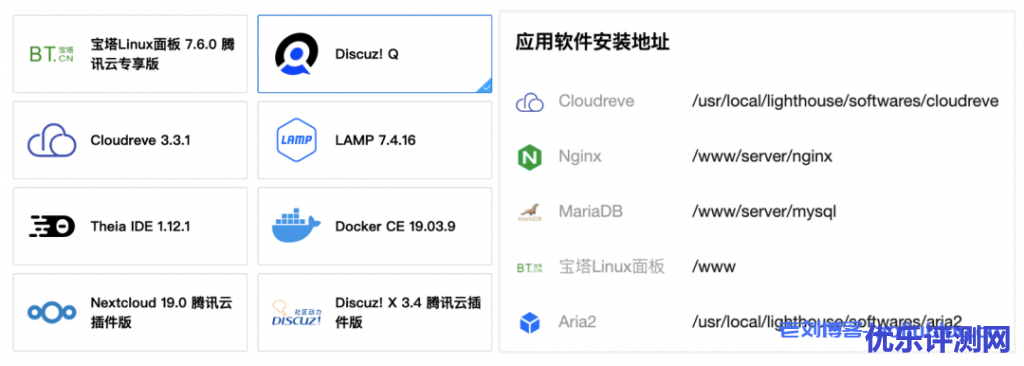This screenshot has height=366, width=1024.
Task: Choose the LAMP 7.4.16 image card
Action: [375, 140]
